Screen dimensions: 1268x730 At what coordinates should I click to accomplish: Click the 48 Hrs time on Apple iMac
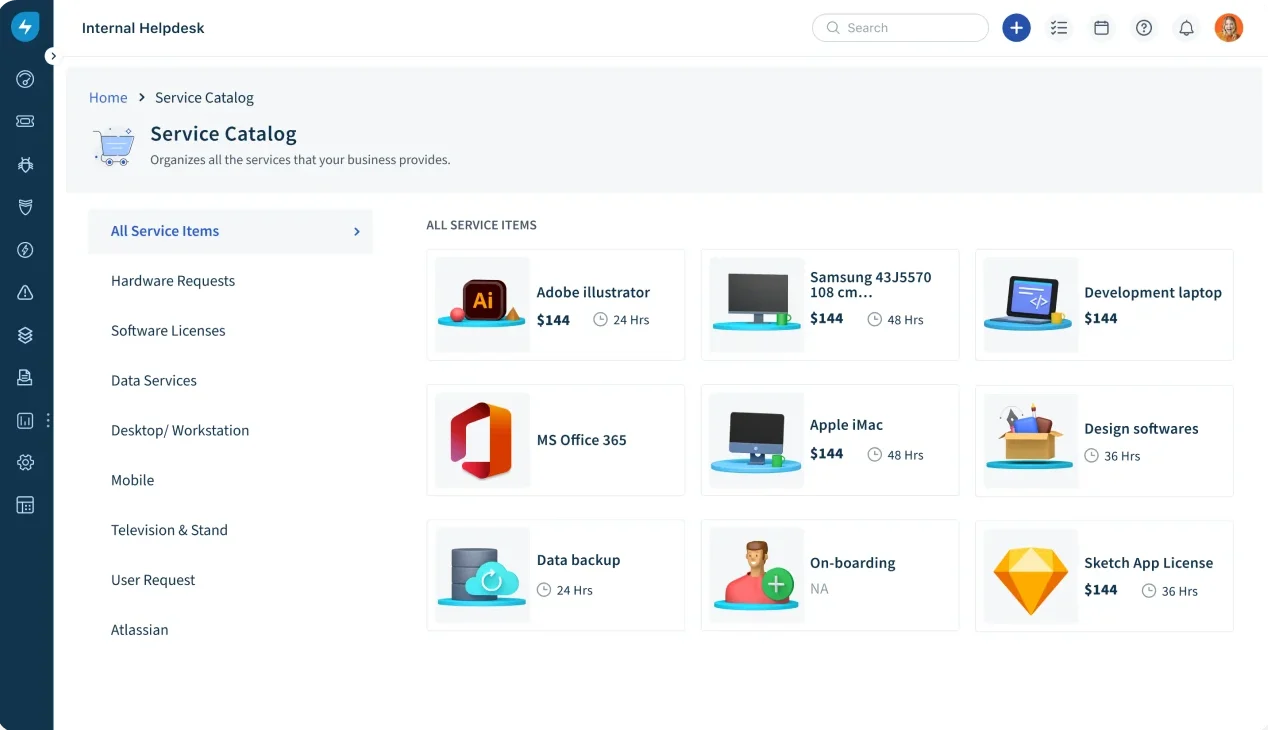pos(895,455)
